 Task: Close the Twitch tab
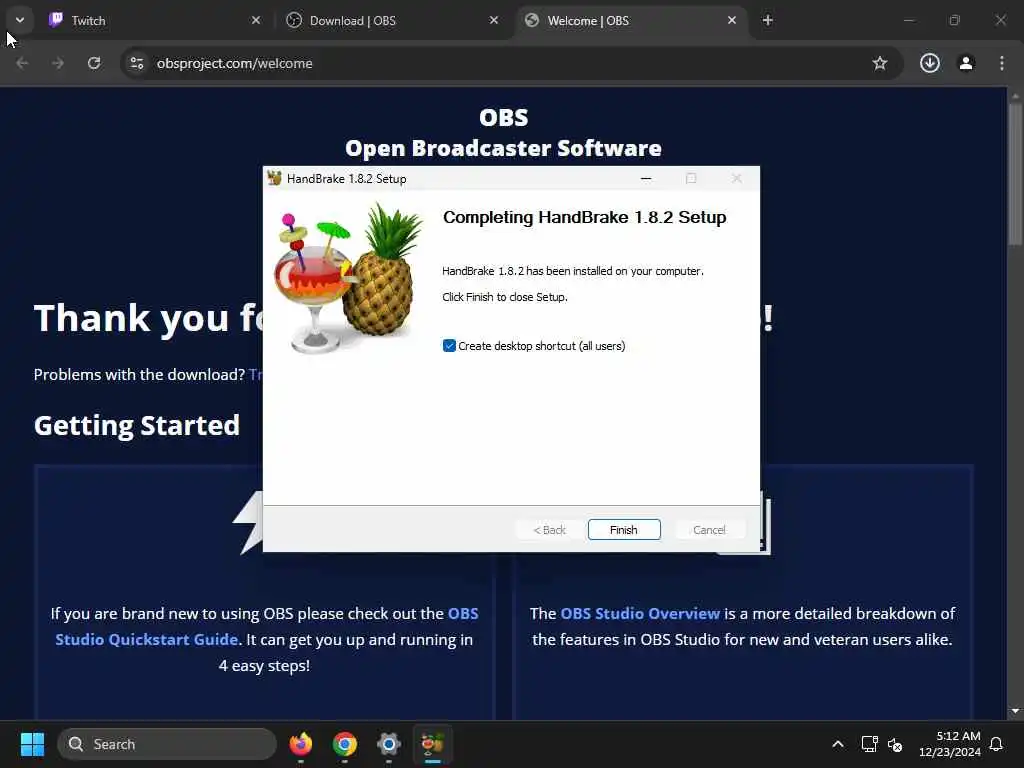256,20
